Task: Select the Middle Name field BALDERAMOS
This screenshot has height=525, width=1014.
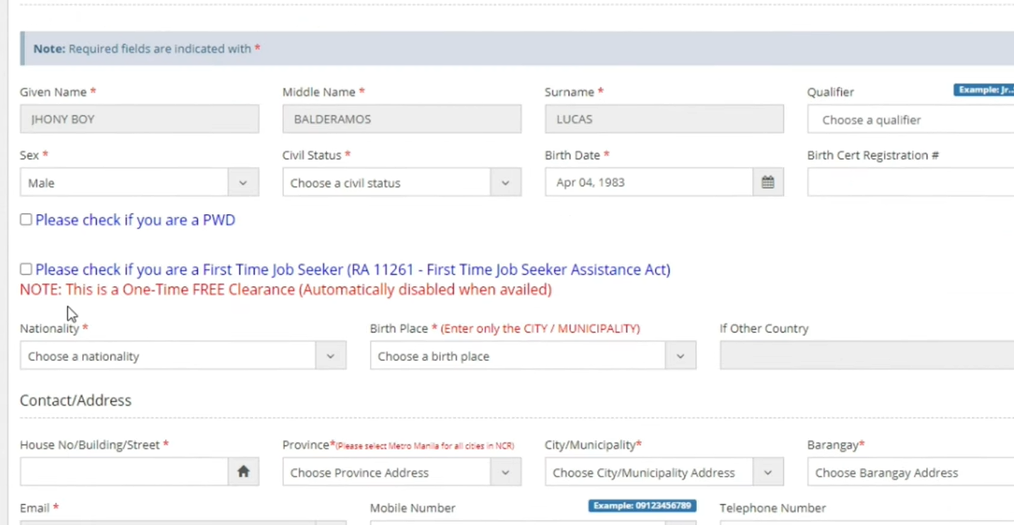Action: [x=402, y=119]
